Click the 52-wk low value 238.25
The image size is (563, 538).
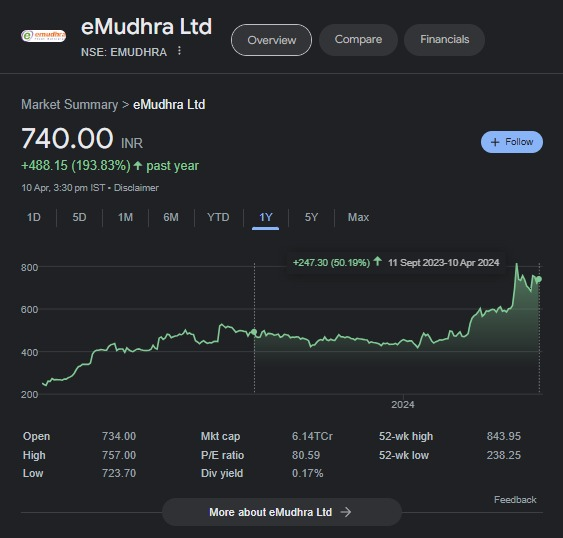pyautogui.click(x=503, y=455)
